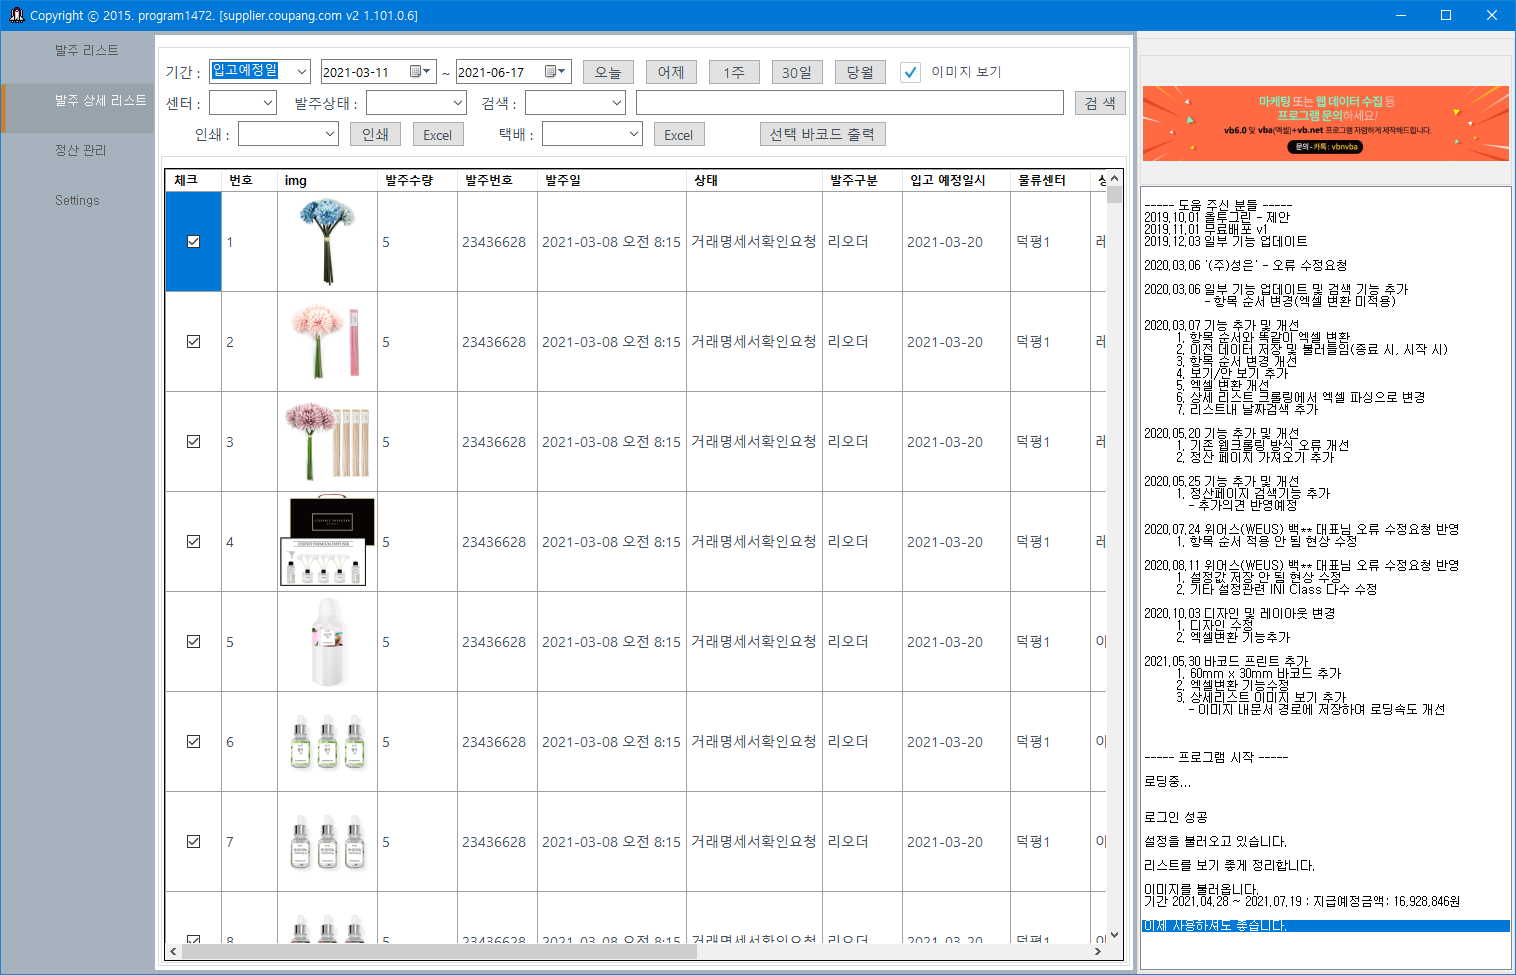The image size is (1516, 975).
Task: Switch to the 발주 리스트 sidebar menu
Action: [x=84, y=50]
